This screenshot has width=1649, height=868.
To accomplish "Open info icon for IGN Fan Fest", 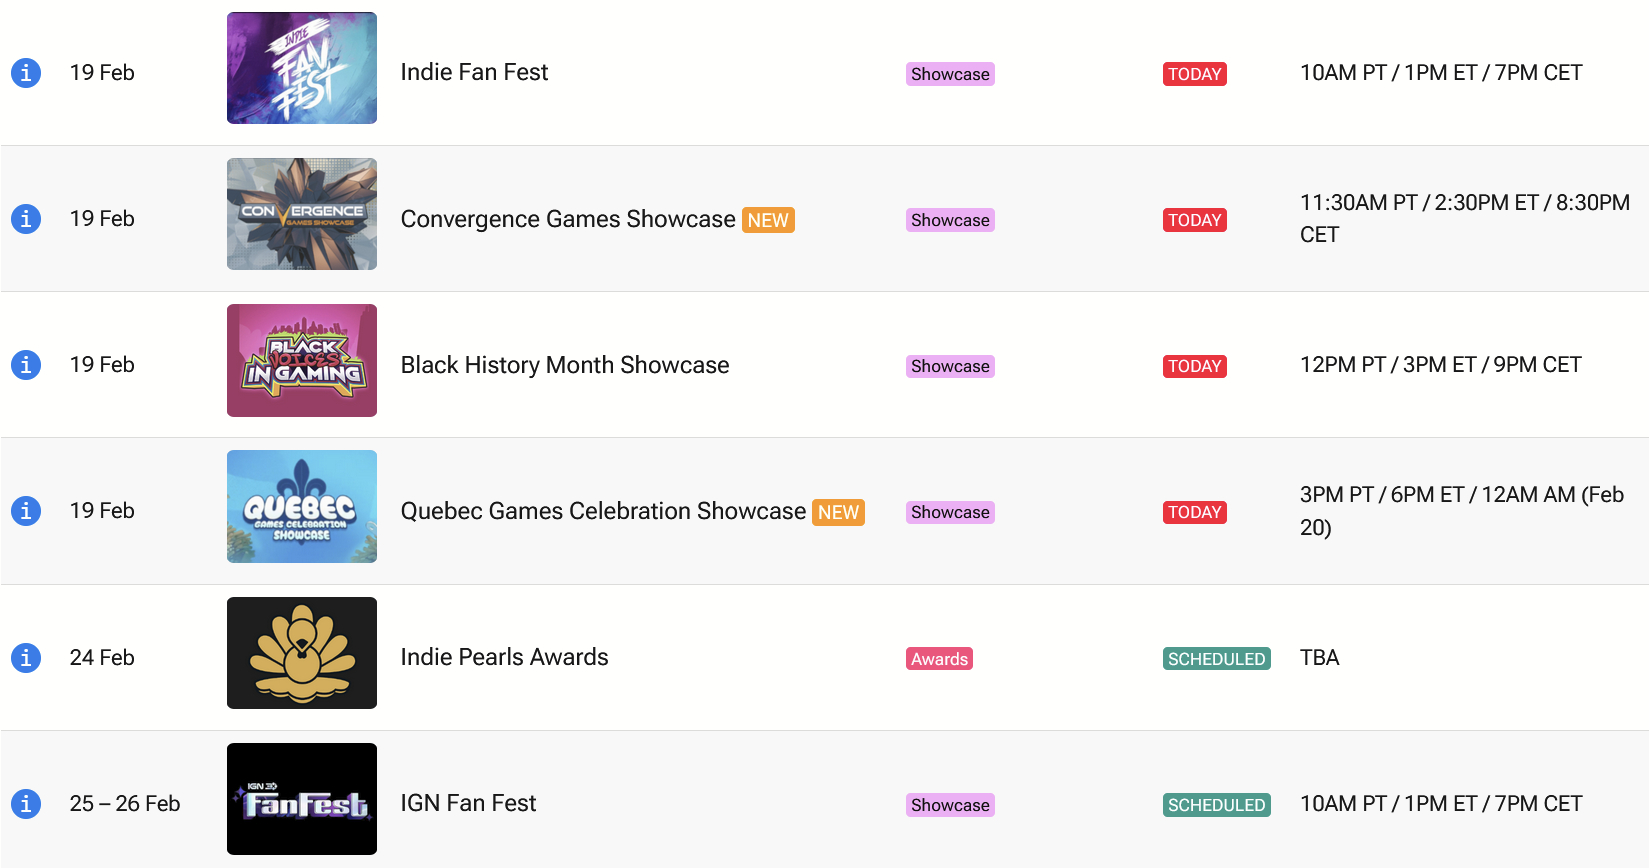I will [x=26, y=804].
